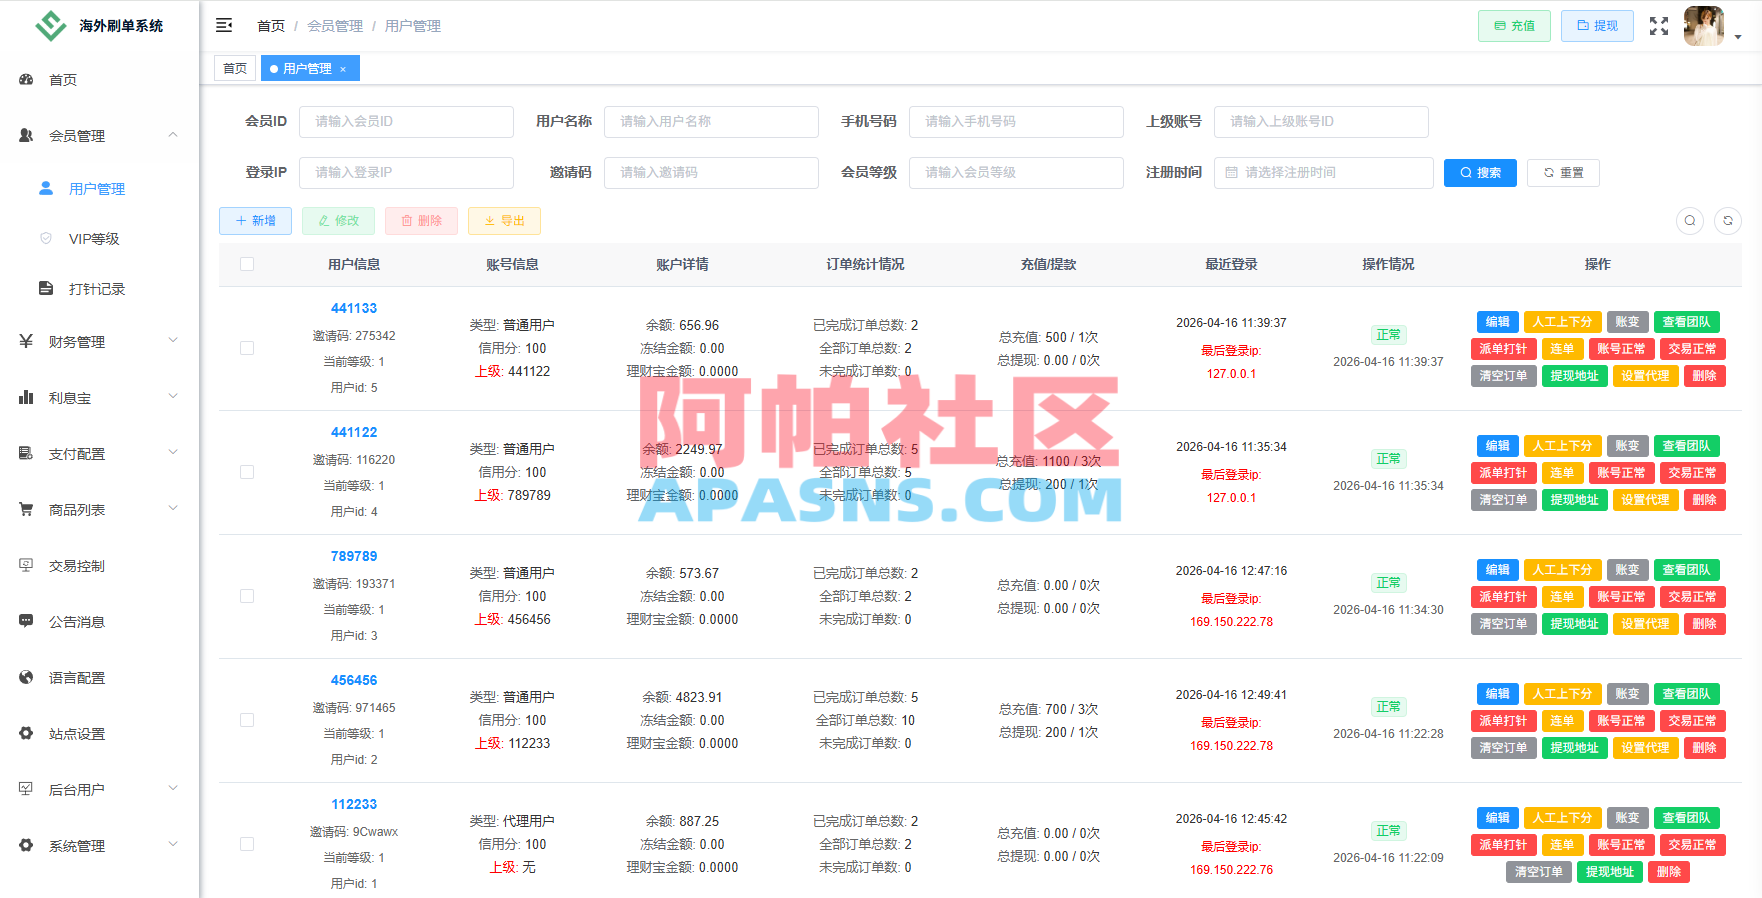Expand 支付配置 sidebar menu
This screenshot has height=898, width=1762.
click(99, 453)
